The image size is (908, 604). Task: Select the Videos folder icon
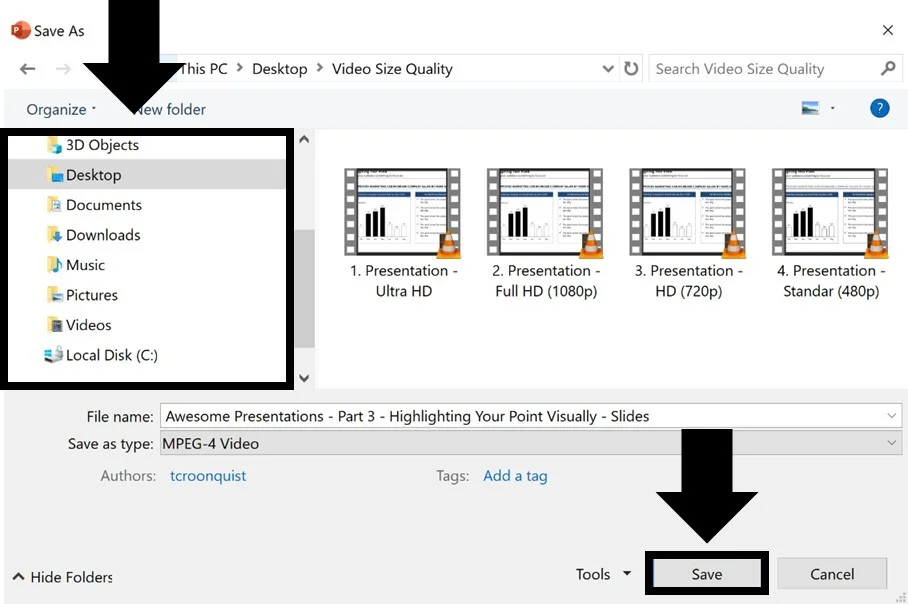pyautogui.click(x=54, y=325)
